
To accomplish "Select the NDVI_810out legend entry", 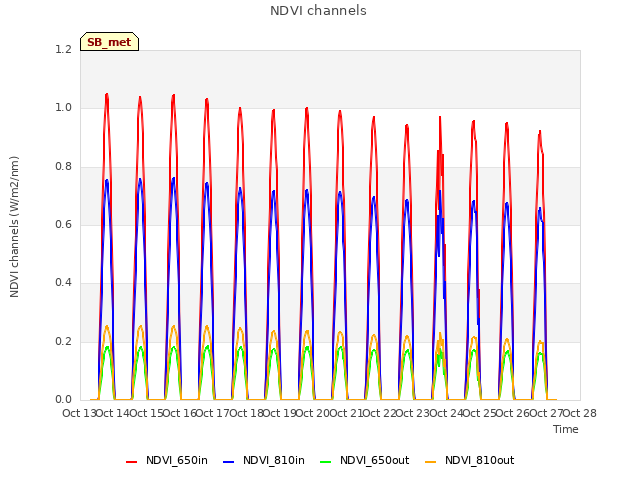I will tap(469, 460).
